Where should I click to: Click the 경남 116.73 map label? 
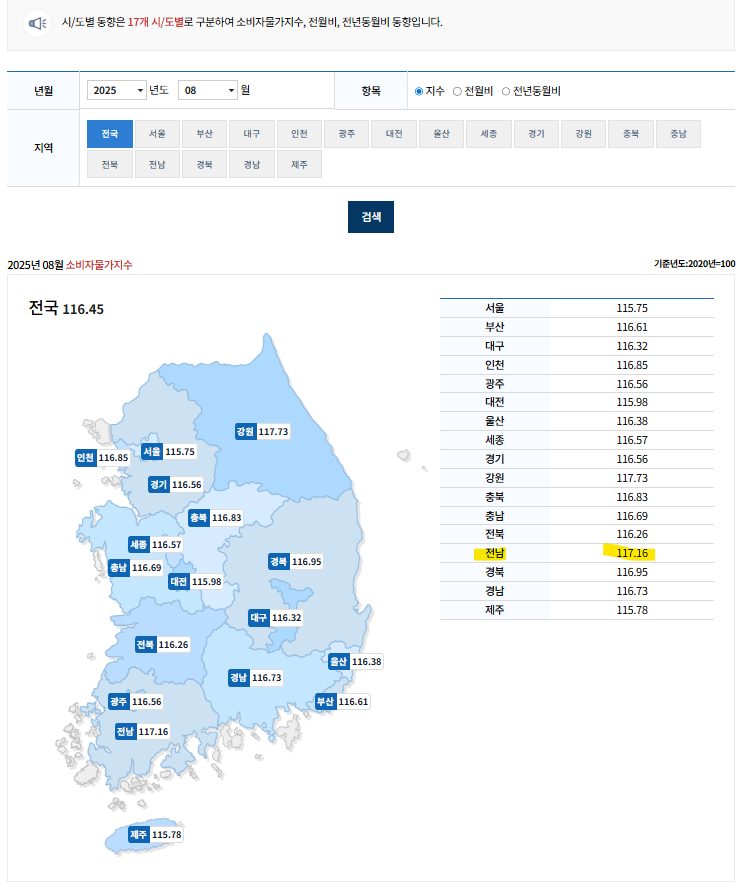coord(256,677)
